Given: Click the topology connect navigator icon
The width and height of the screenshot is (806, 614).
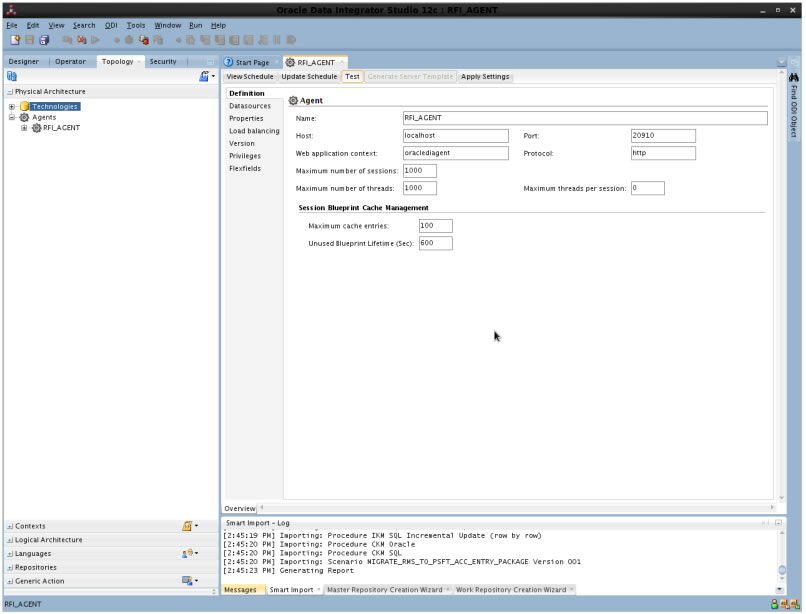Looking at the screenshot, I should click(206, 76).
